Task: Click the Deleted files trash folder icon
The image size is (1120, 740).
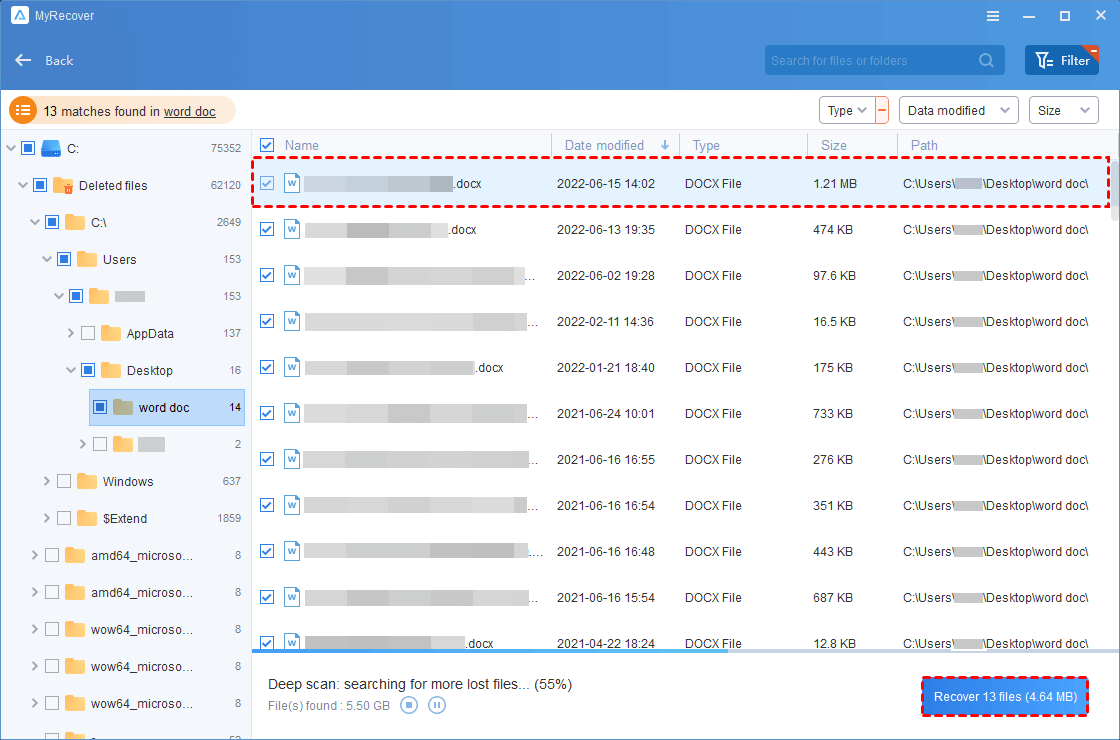Action: (63, 185)
